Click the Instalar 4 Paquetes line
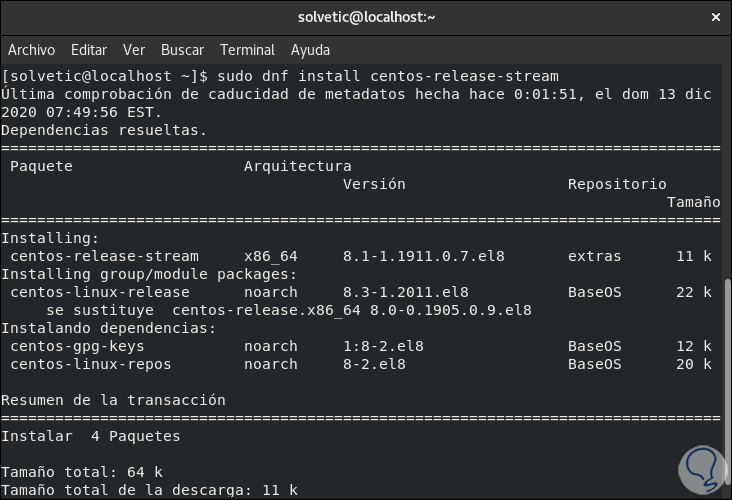The height and width of the screenshot is (500, 732). tap(90, 436)
